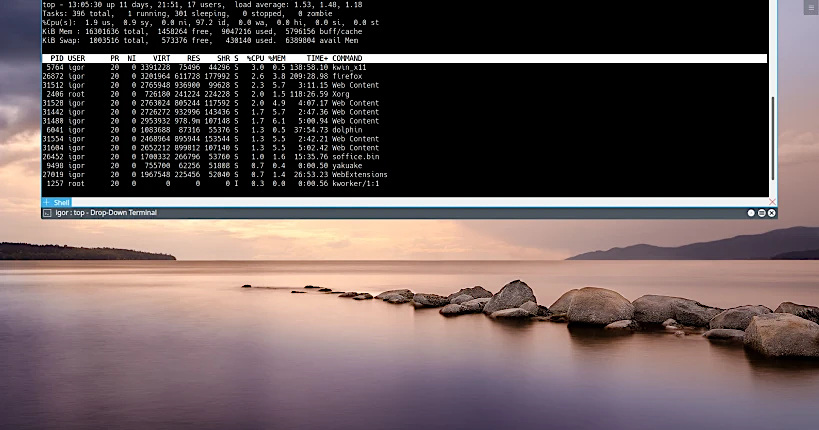The image size is (819, 430).
Task: Add a new session with the plus icon
Action: (x=46, y=202)
